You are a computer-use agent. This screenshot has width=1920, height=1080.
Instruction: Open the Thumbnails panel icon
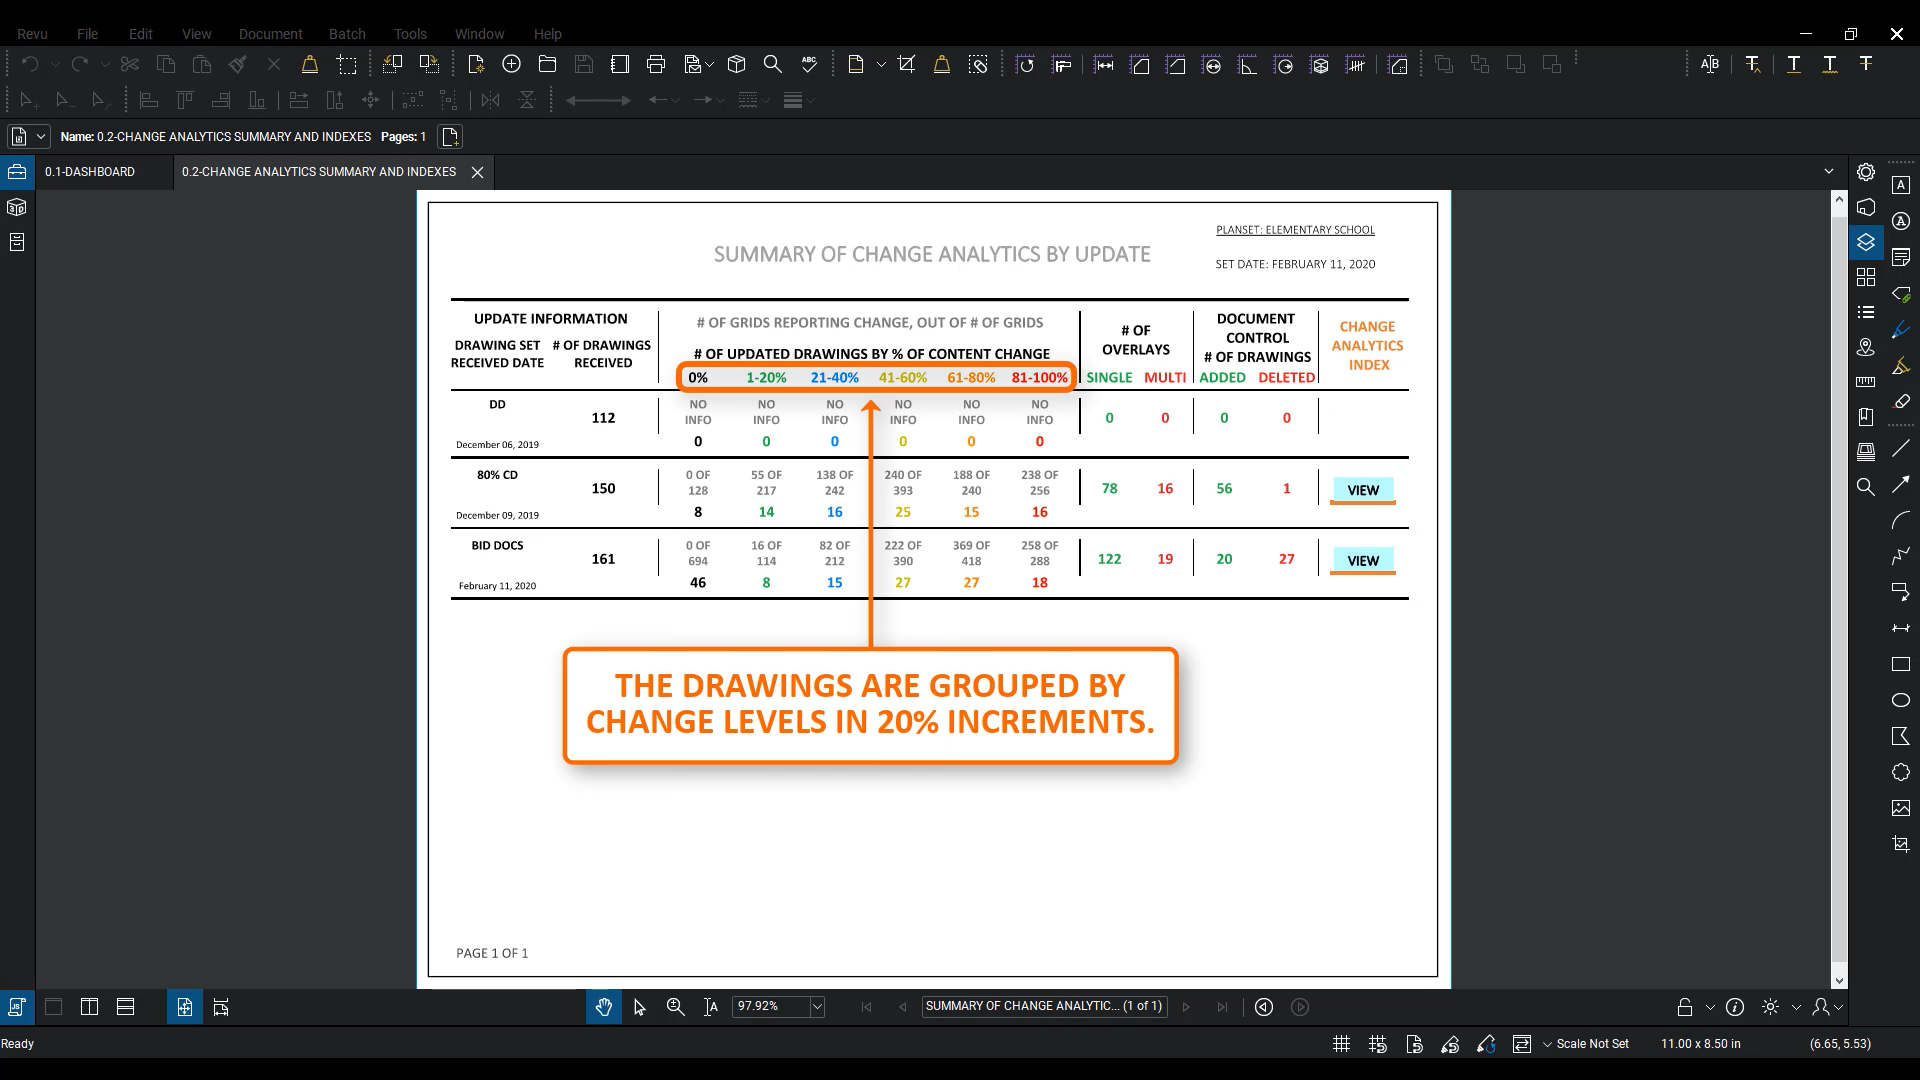click(x=1866, y=277)
